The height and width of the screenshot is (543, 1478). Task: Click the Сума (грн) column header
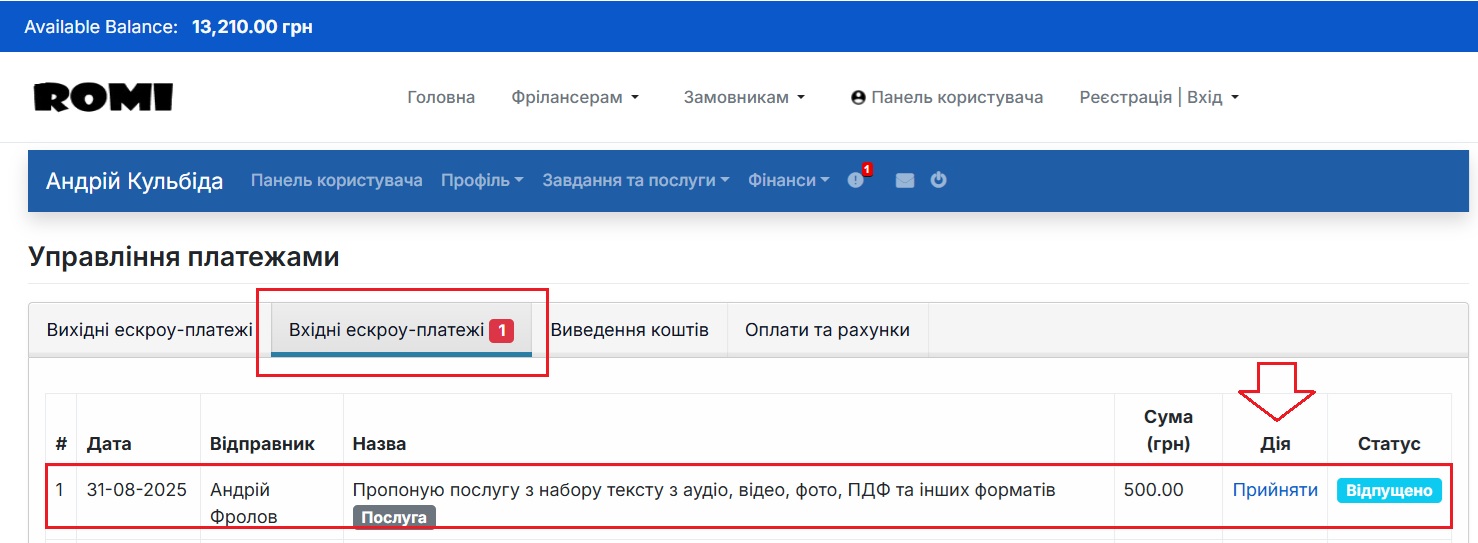click(x=1168, y=430)
